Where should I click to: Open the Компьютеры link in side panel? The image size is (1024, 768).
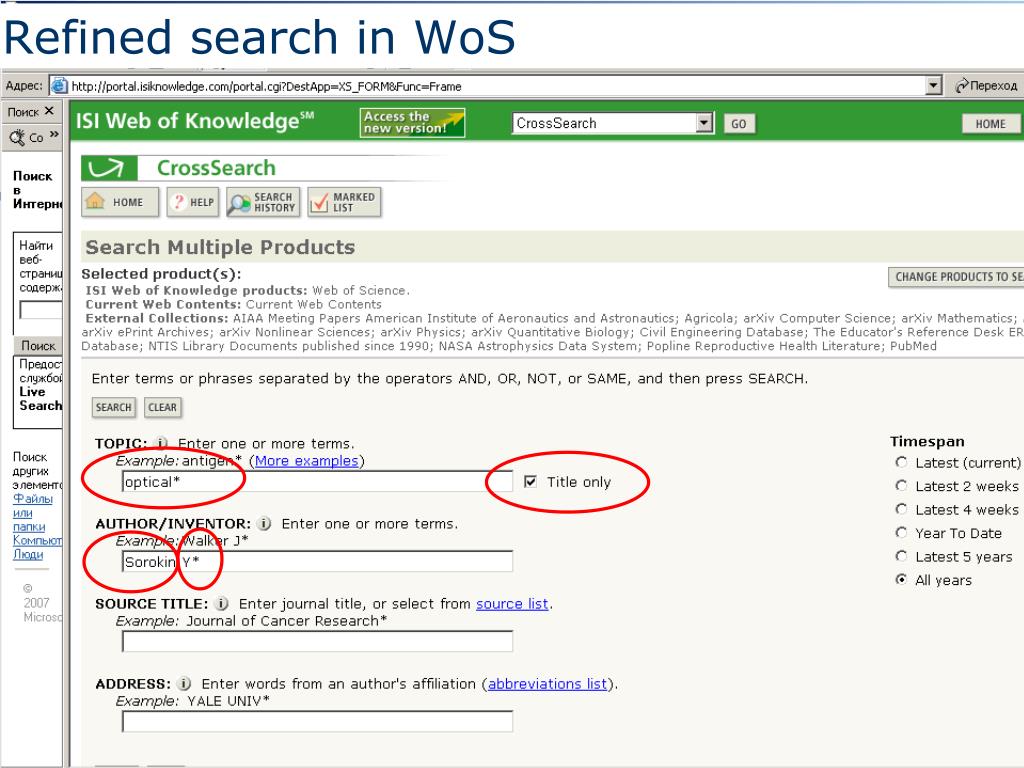coord(37,540)
